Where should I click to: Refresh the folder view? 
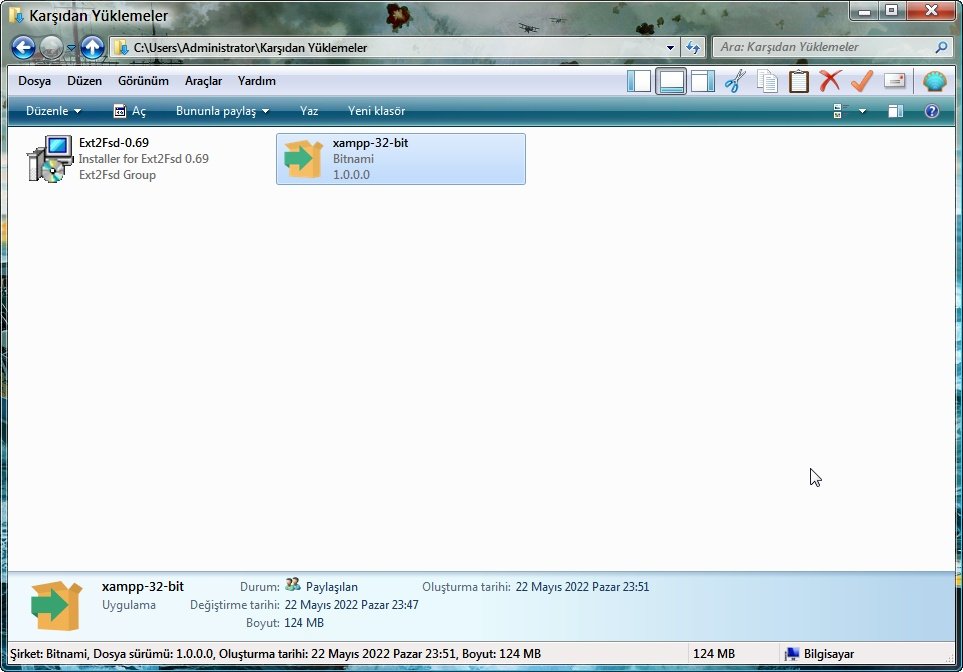click(693, 47)
